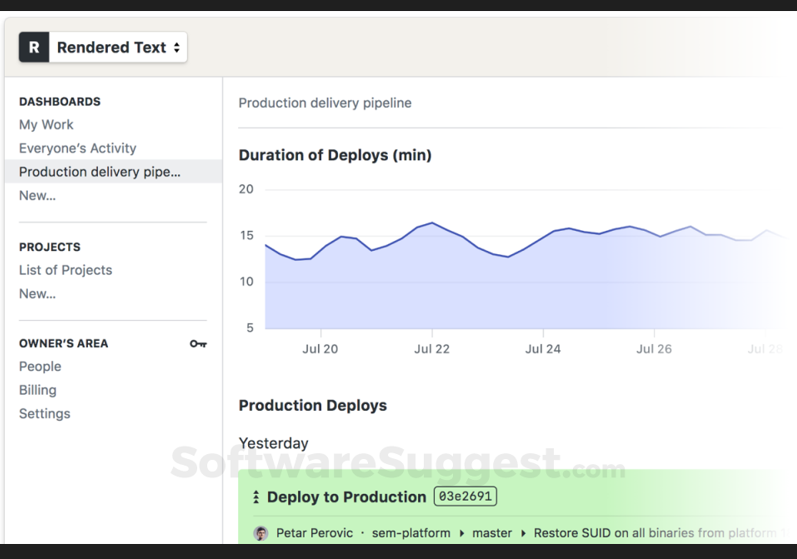
Task: Open the organization Settings page
Action: tap(44, 414)
